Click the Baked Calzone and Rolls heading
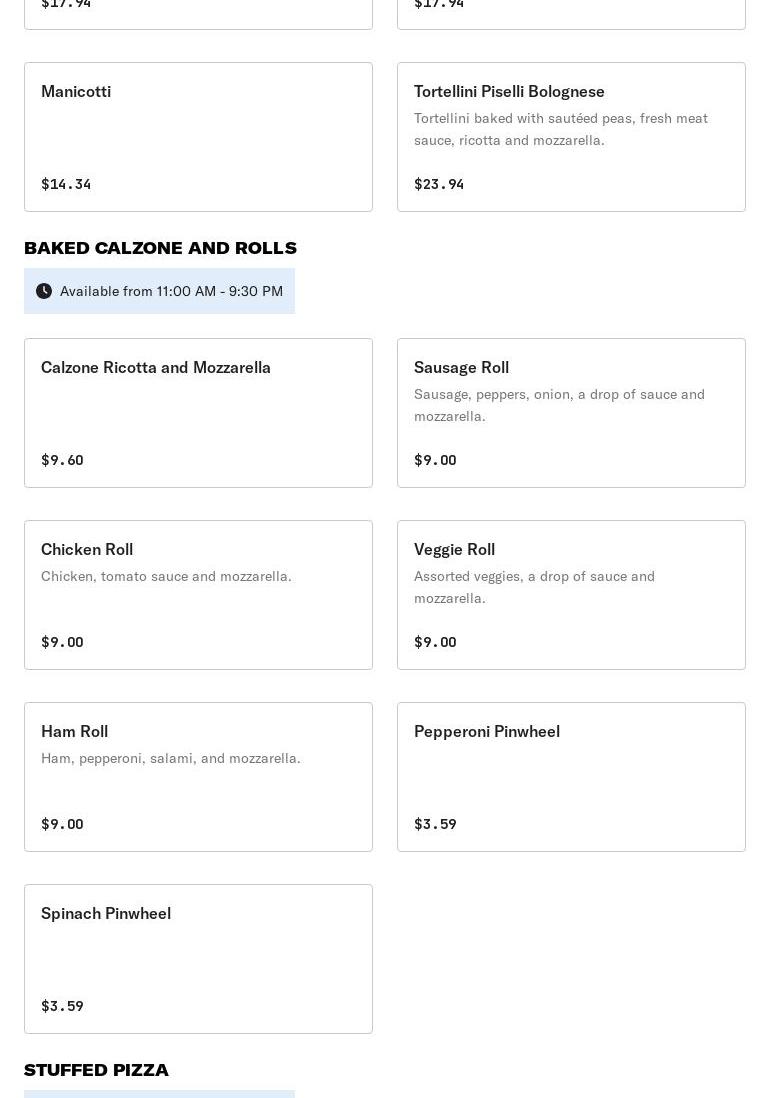Image resolution: width=770 pixels, height=1098 pixels. [x=160, y=248]
